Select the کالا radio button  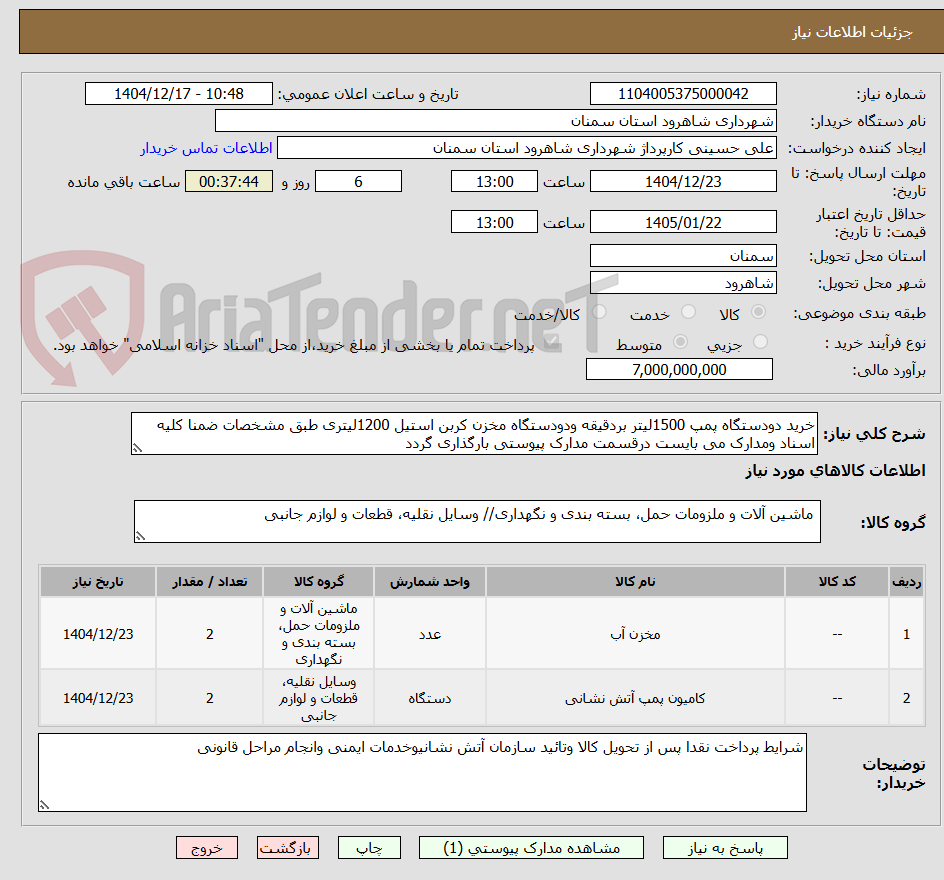tap(759, 312)
